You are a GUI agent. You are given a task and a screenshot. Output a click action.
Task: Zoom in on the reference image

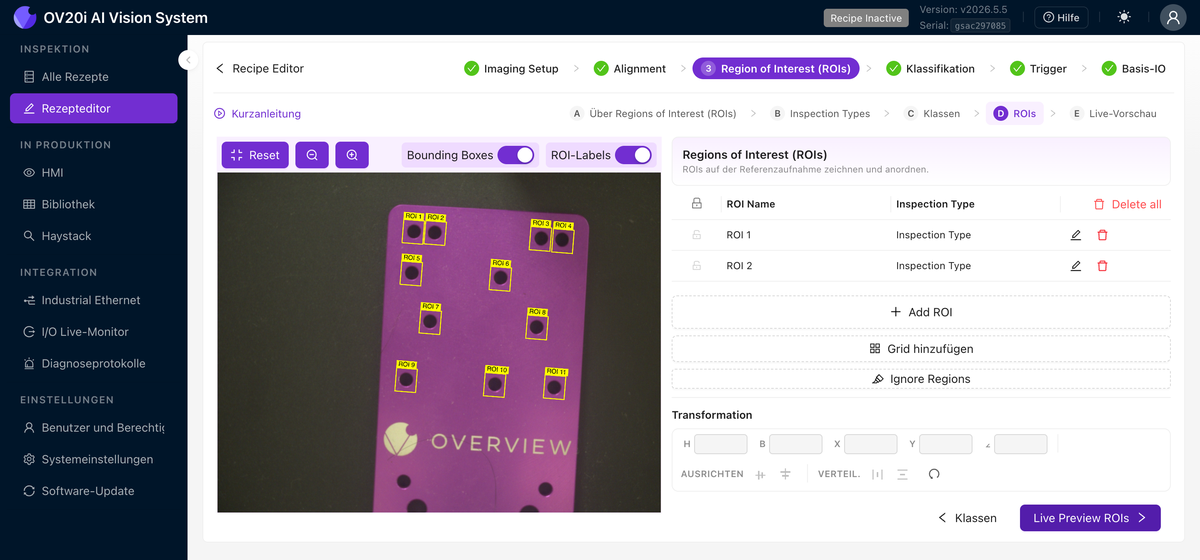pyautogui.click(x=352, y=155)
